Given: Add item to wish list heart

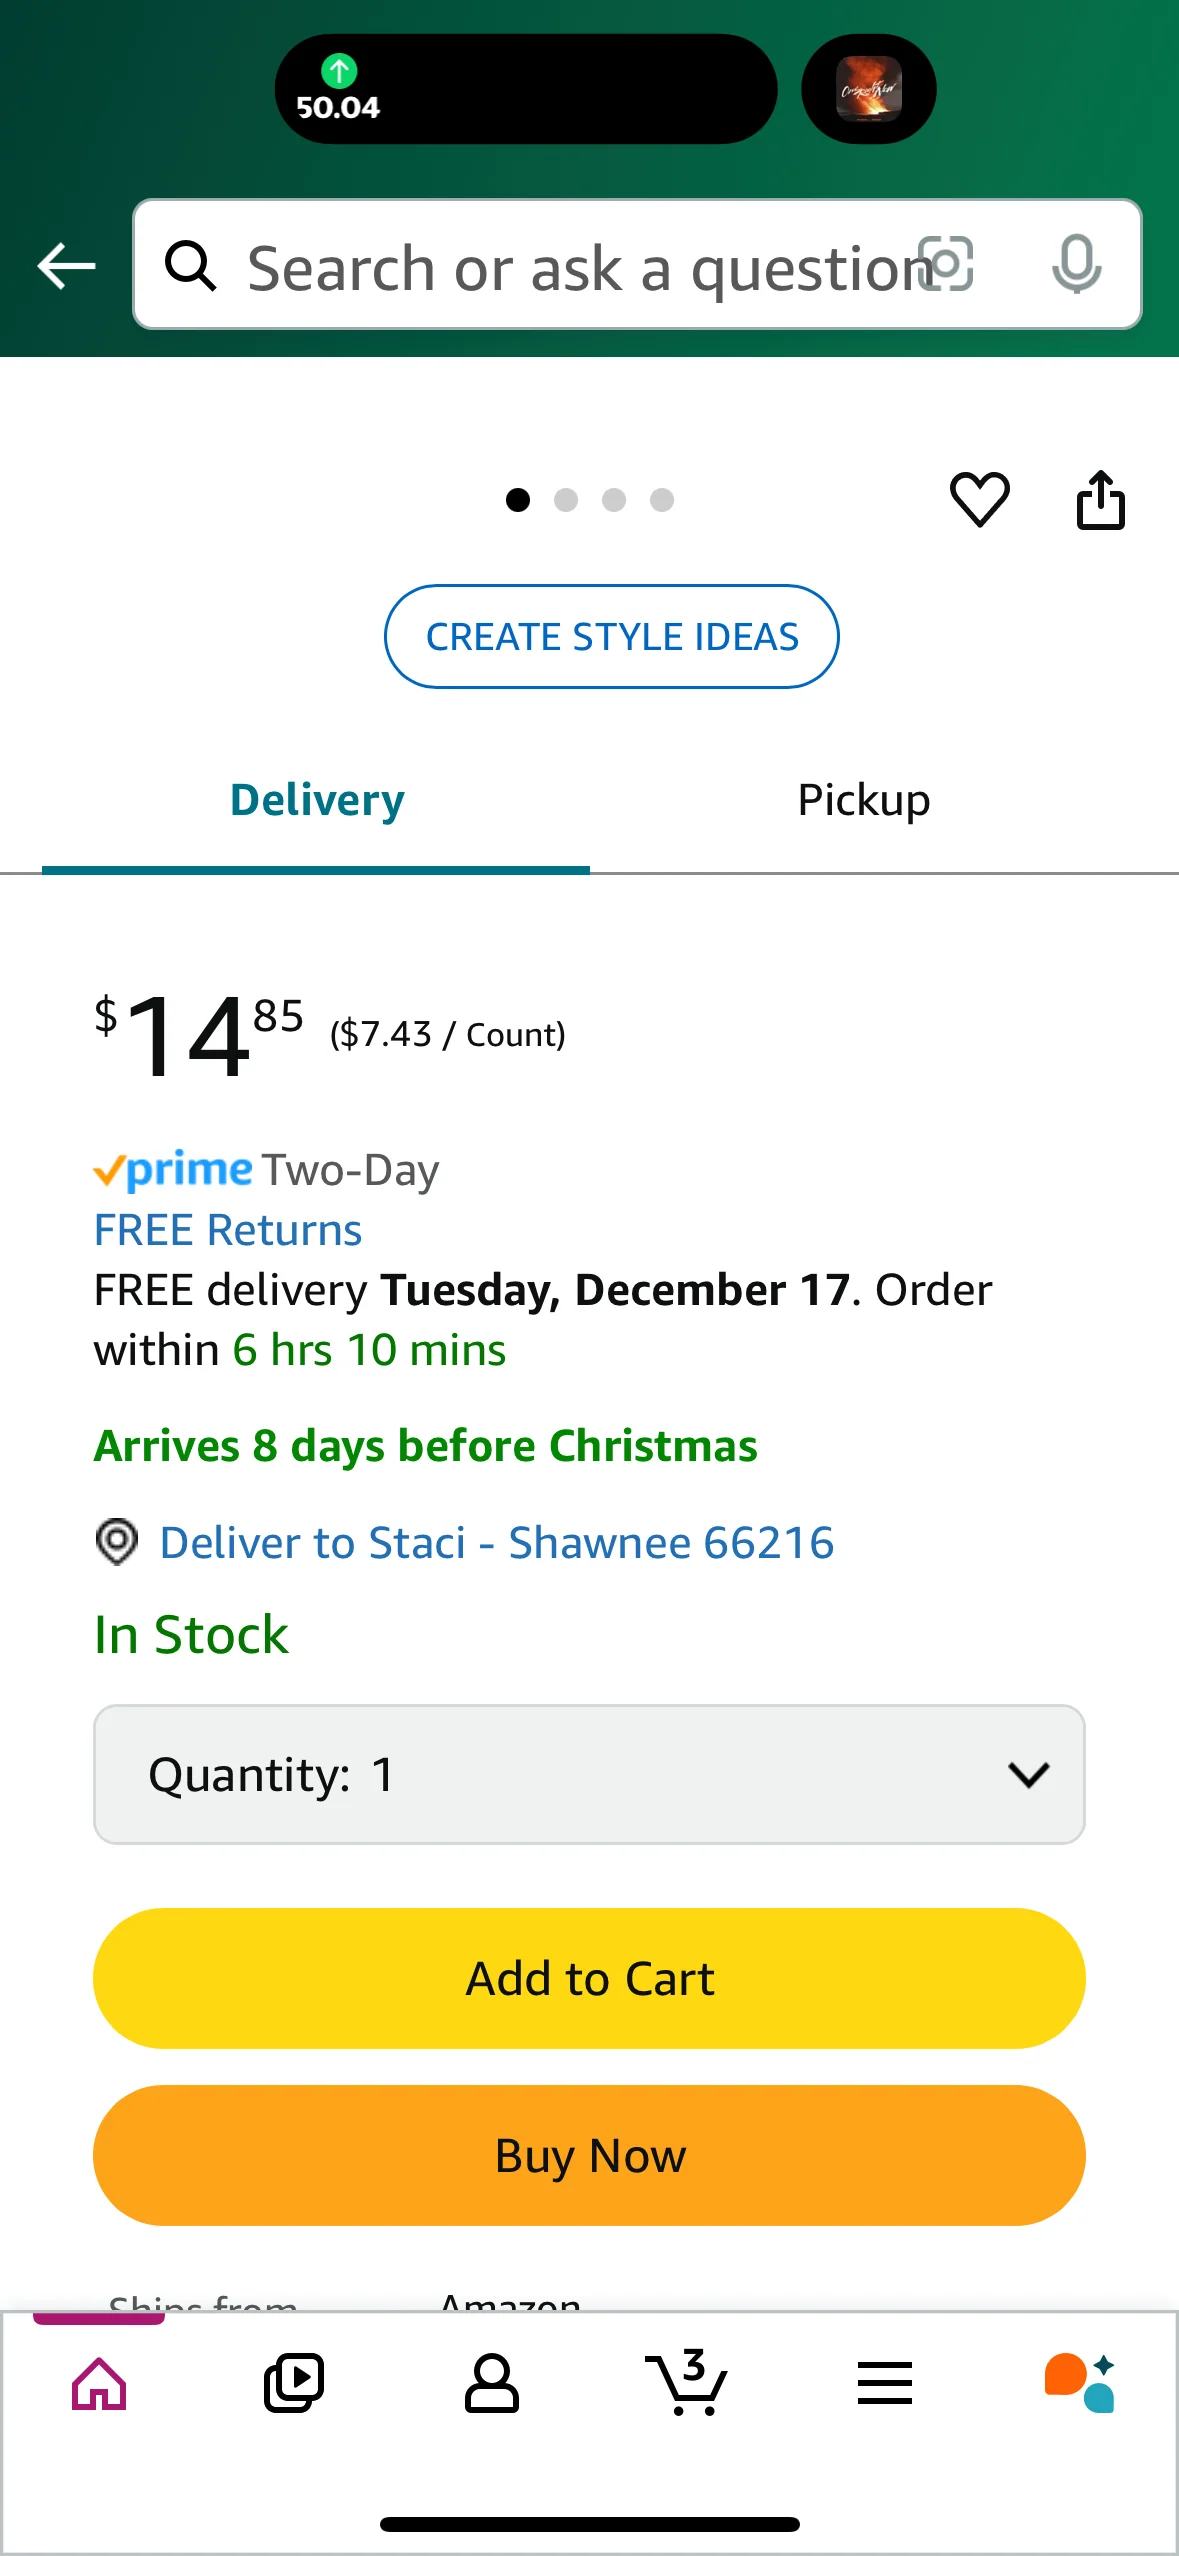Looking at the screenshot, I should pos(979,499).
